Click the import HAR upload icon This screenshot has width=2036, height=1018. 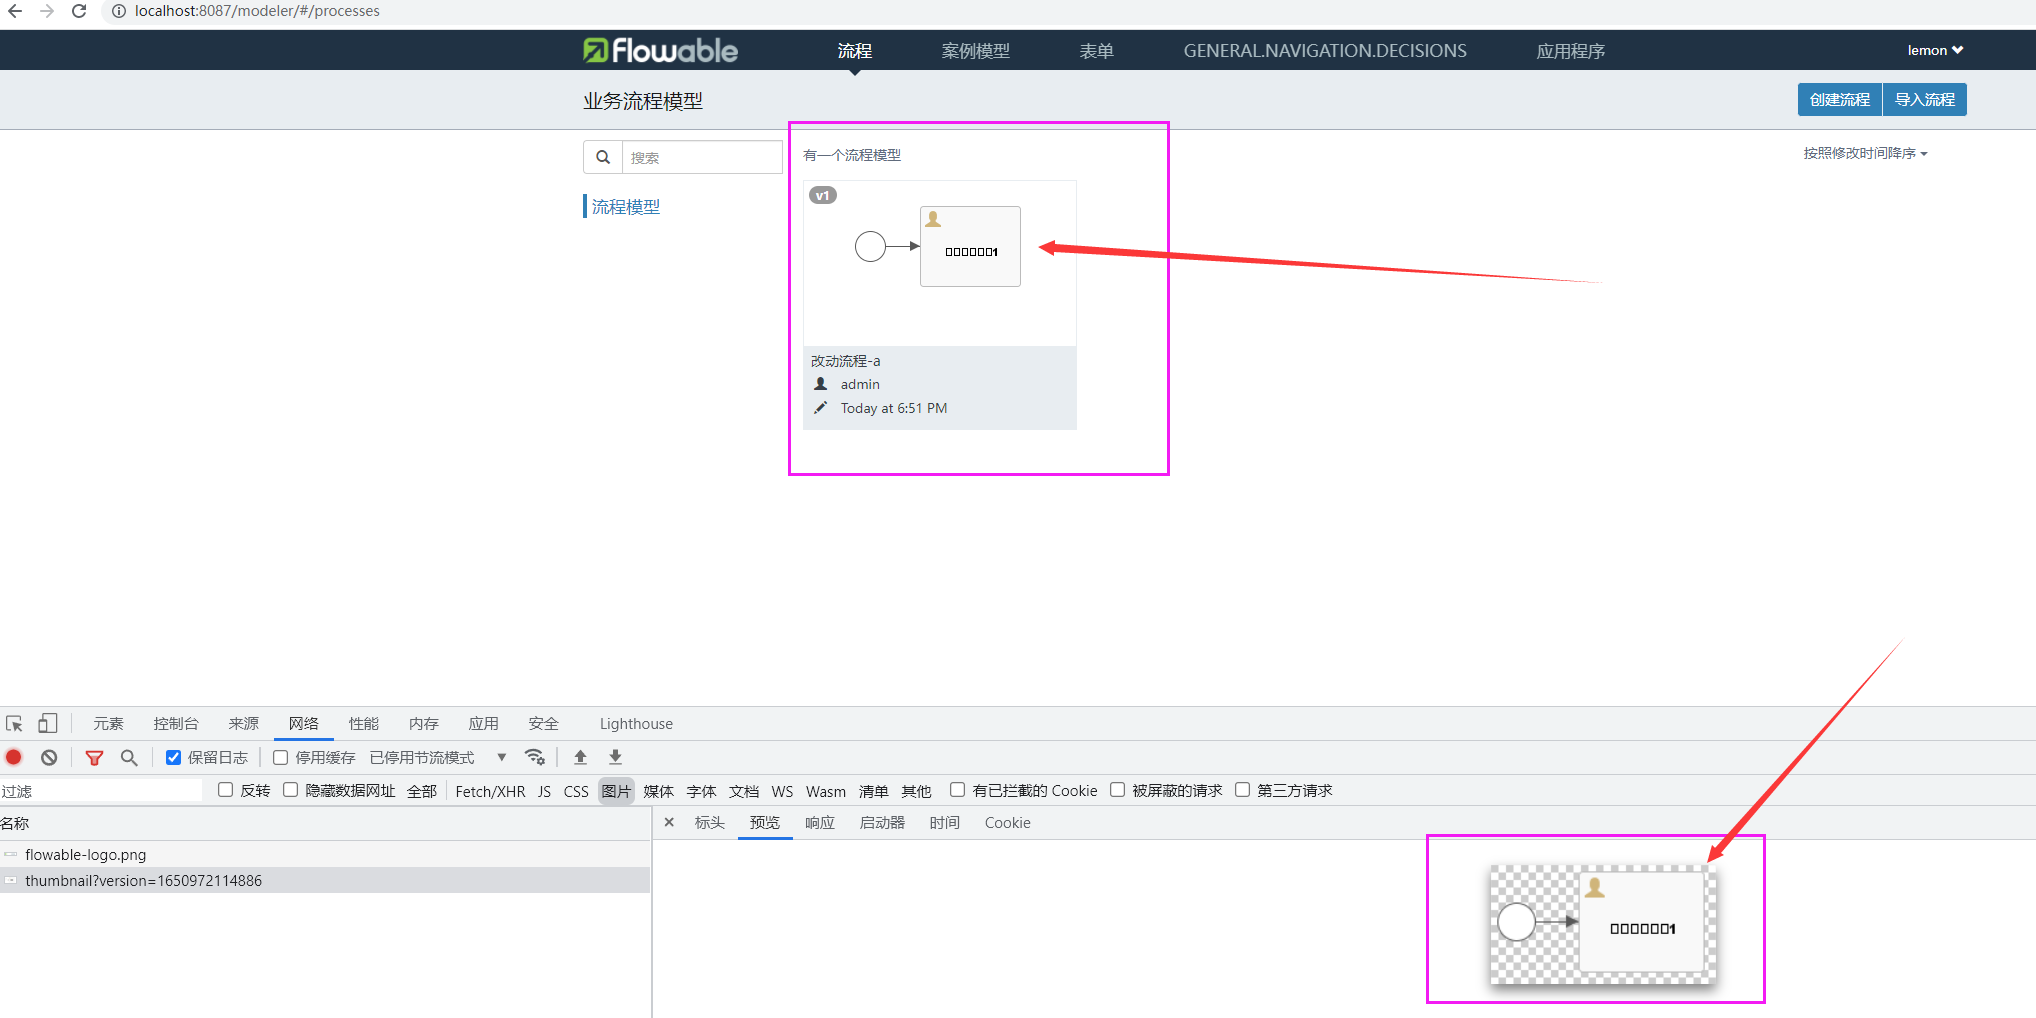580,757
